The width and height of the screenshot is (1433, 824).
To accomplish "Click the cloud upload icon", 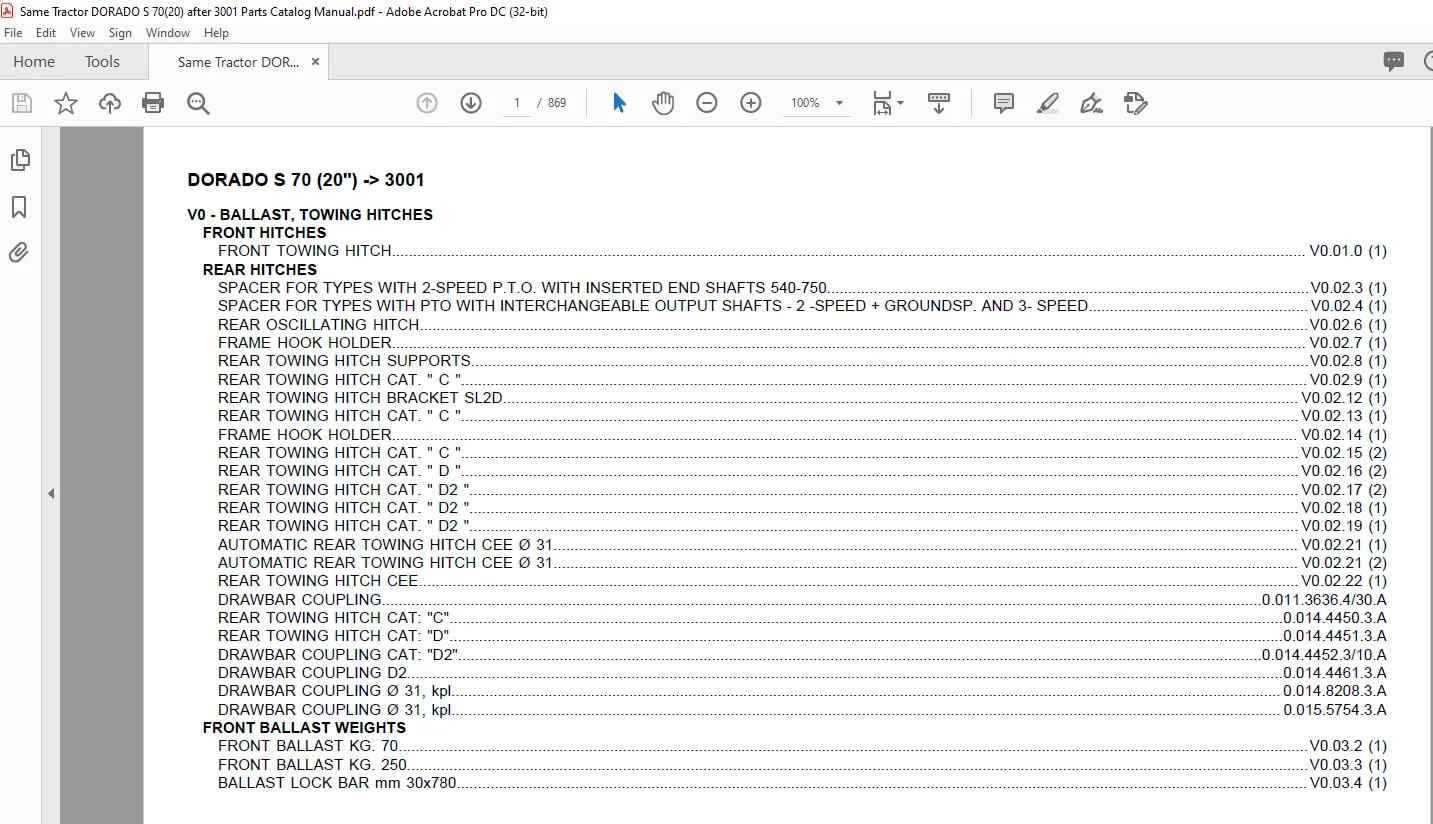I will coord(110,103).
